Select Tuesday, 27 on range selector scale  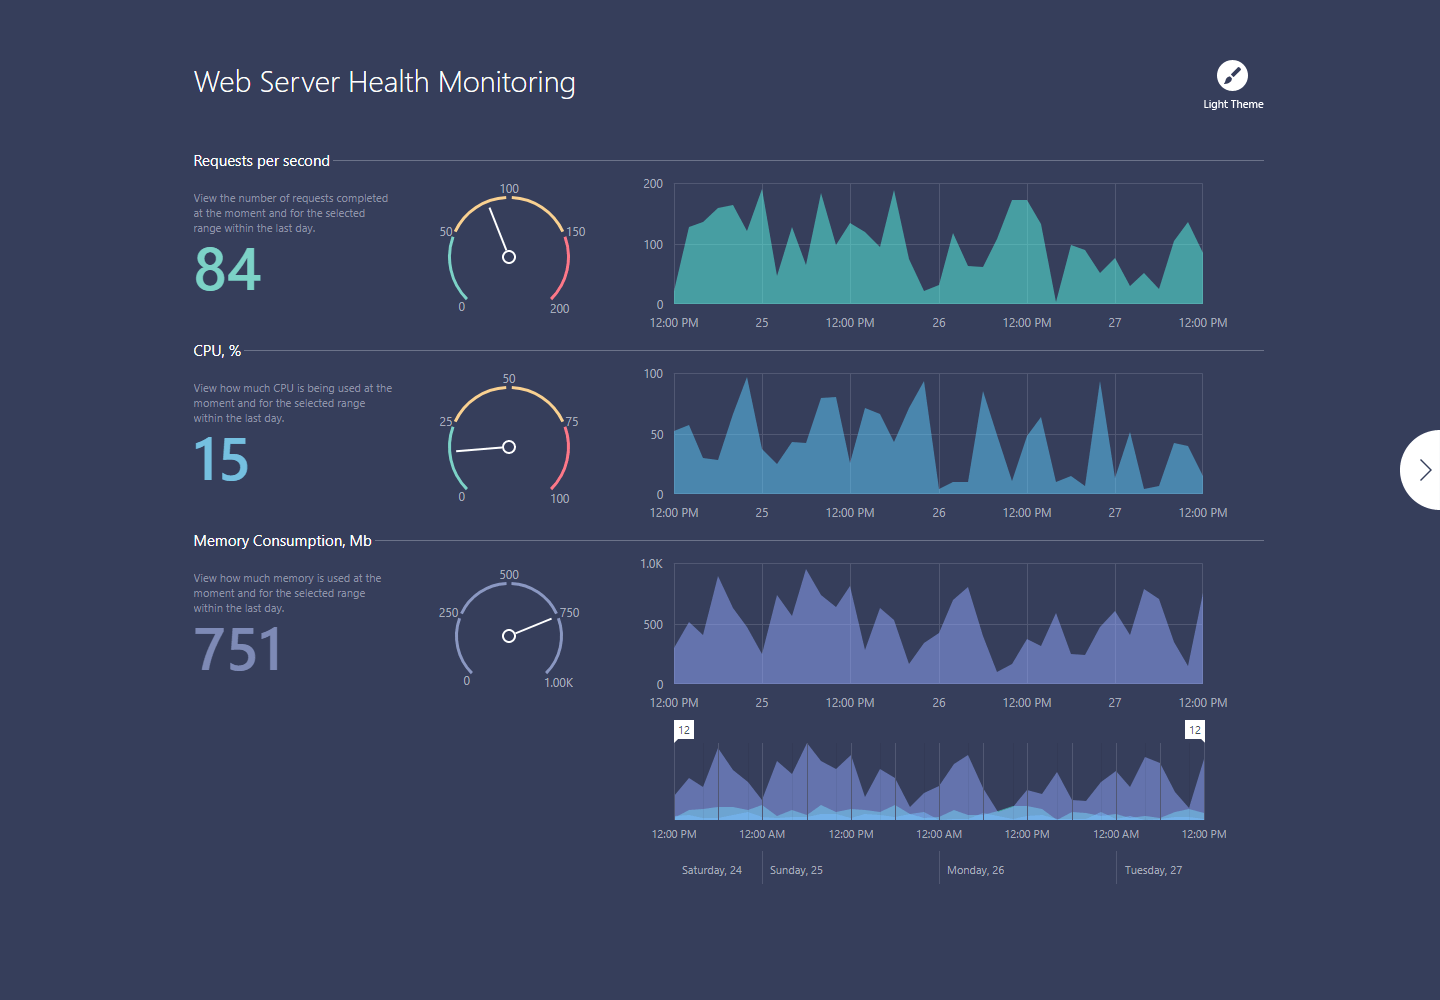pyautogui.click(x=1153, y=870)
